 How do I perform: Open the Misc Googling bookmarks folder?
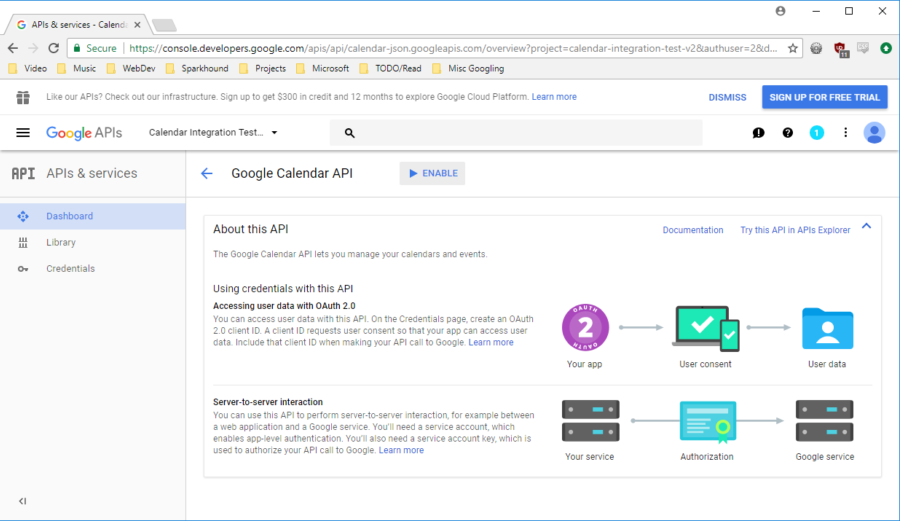point(468,68)
